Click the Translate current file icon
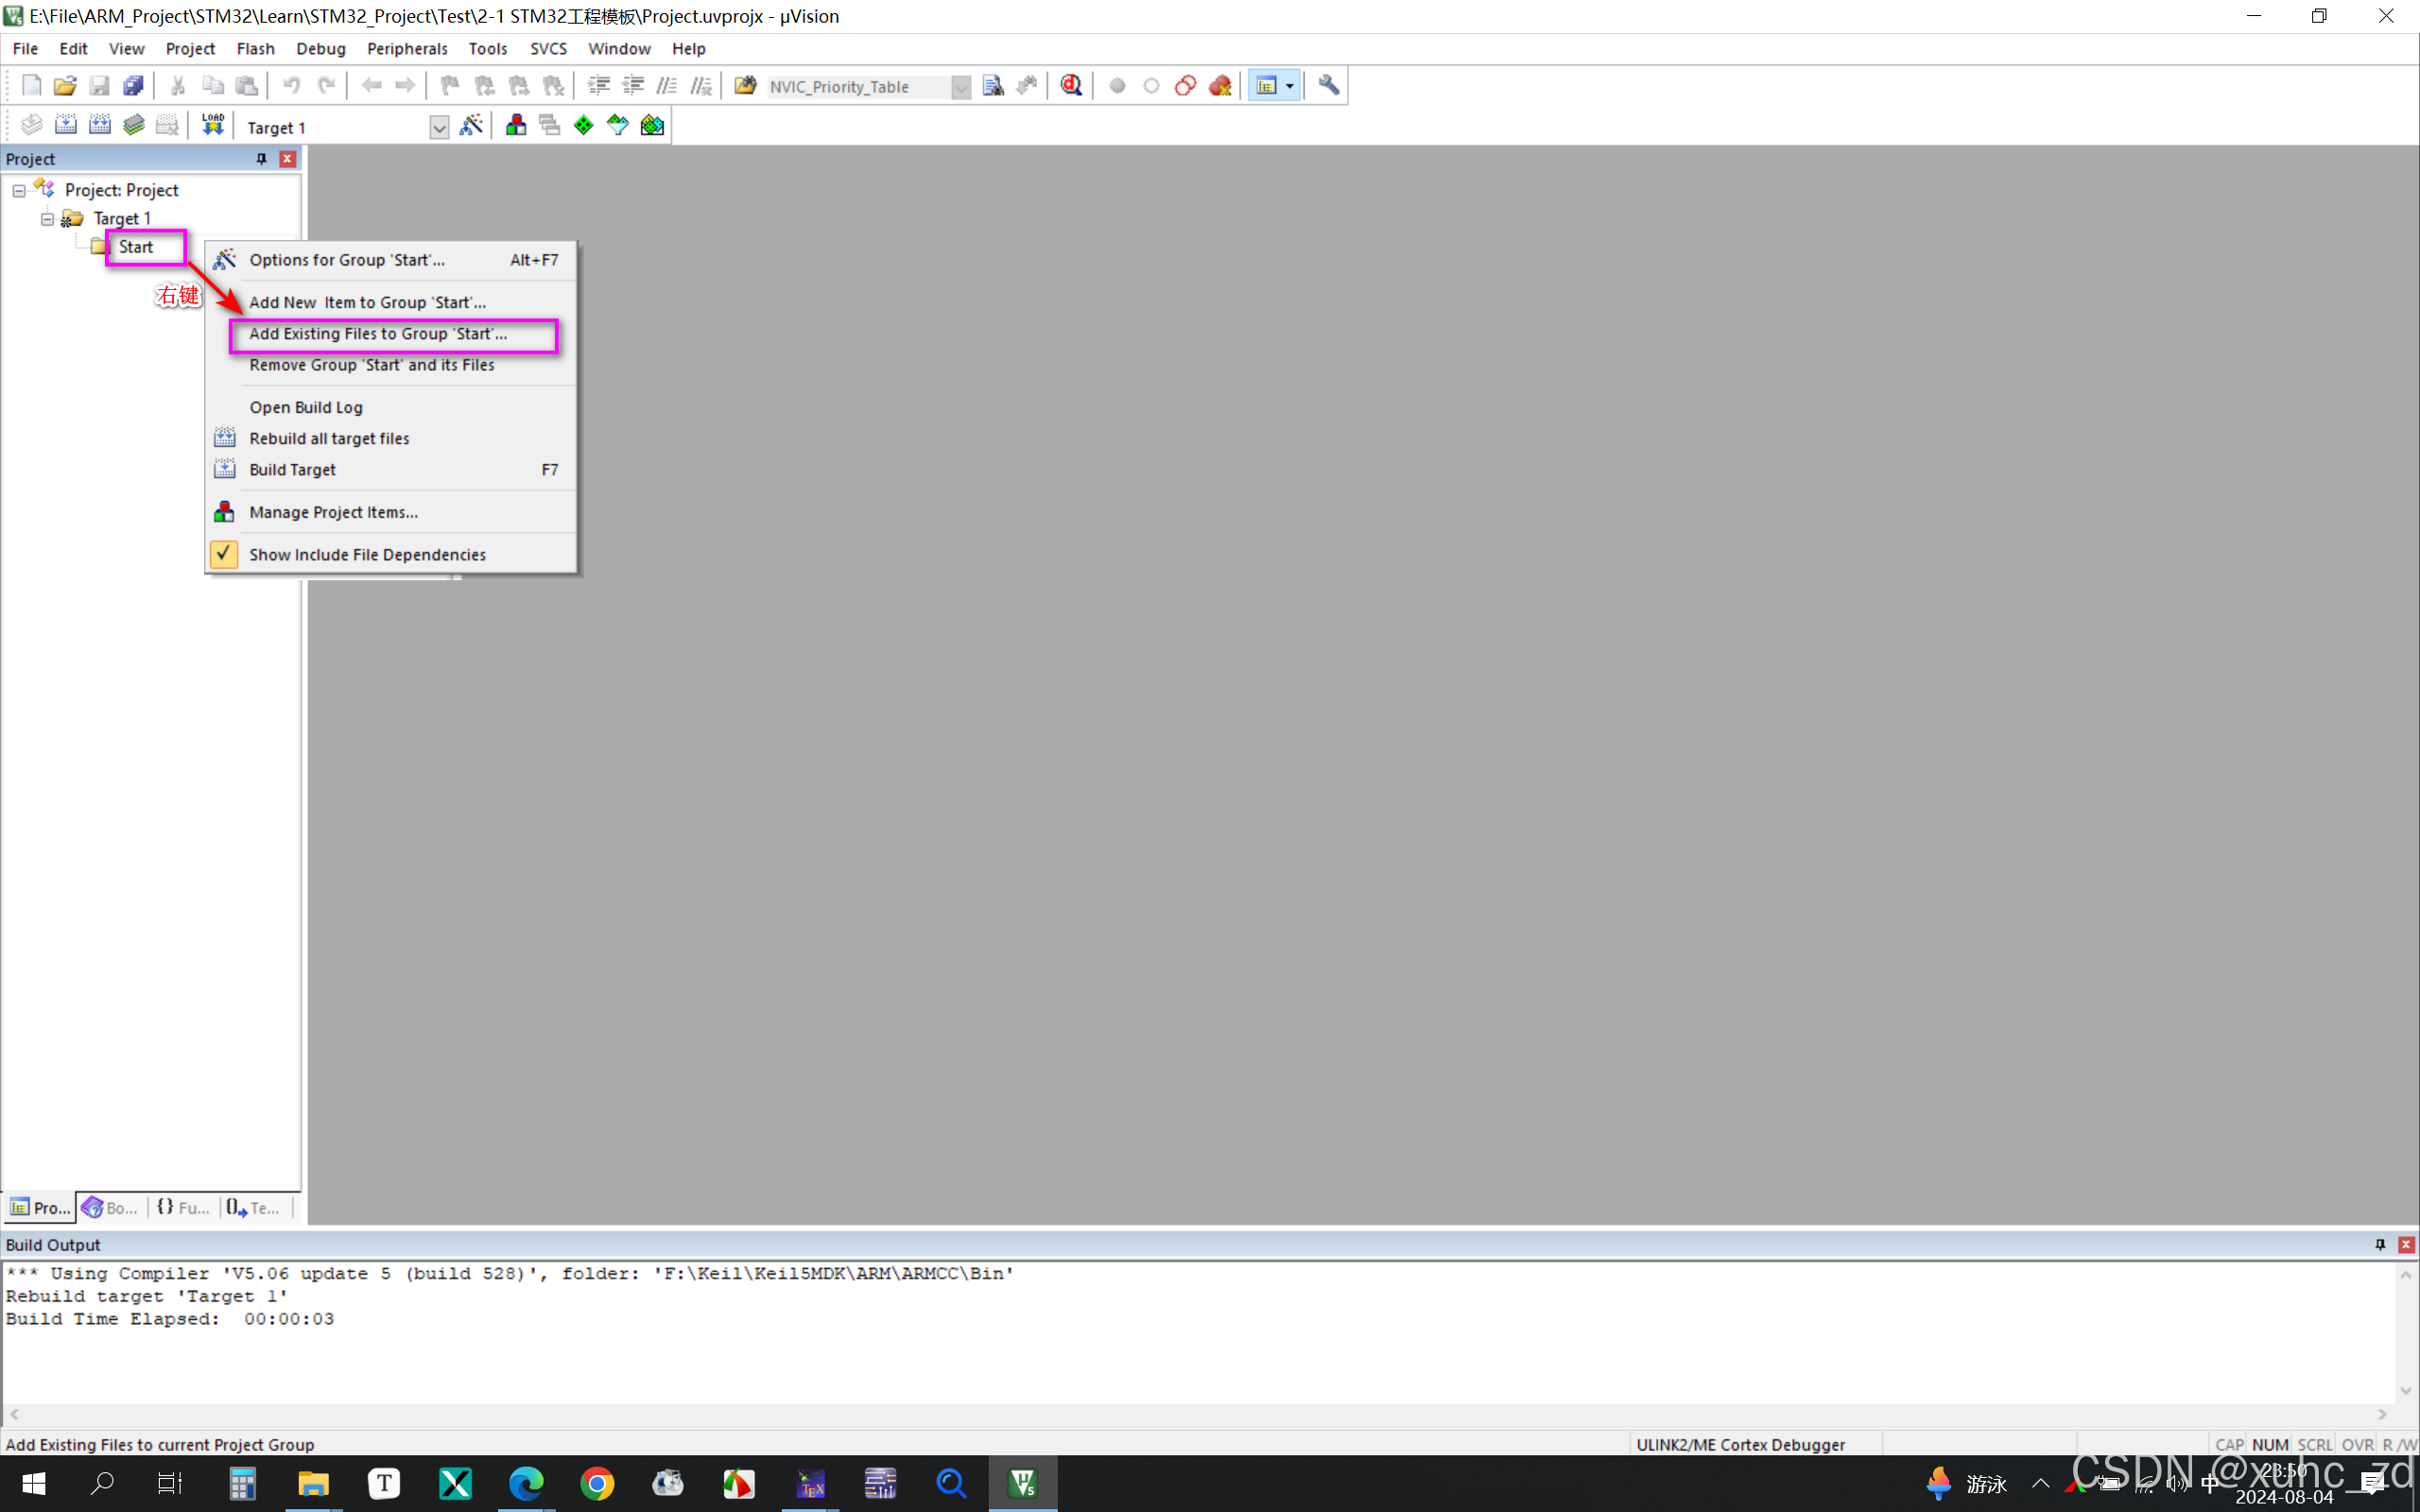The width and height of the screenshot is (2420, 1512). (31, 125)
